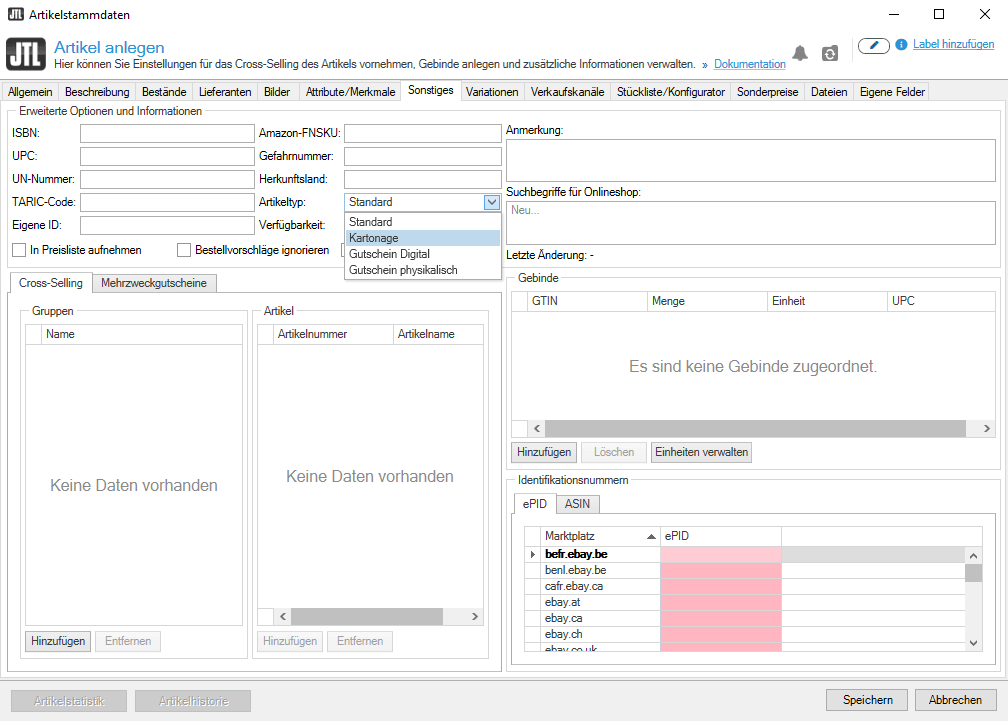The image size is (1008, 721).
Task: Click the row indicator arrow beside befr.ebay.be
Action: click(532, 554)
